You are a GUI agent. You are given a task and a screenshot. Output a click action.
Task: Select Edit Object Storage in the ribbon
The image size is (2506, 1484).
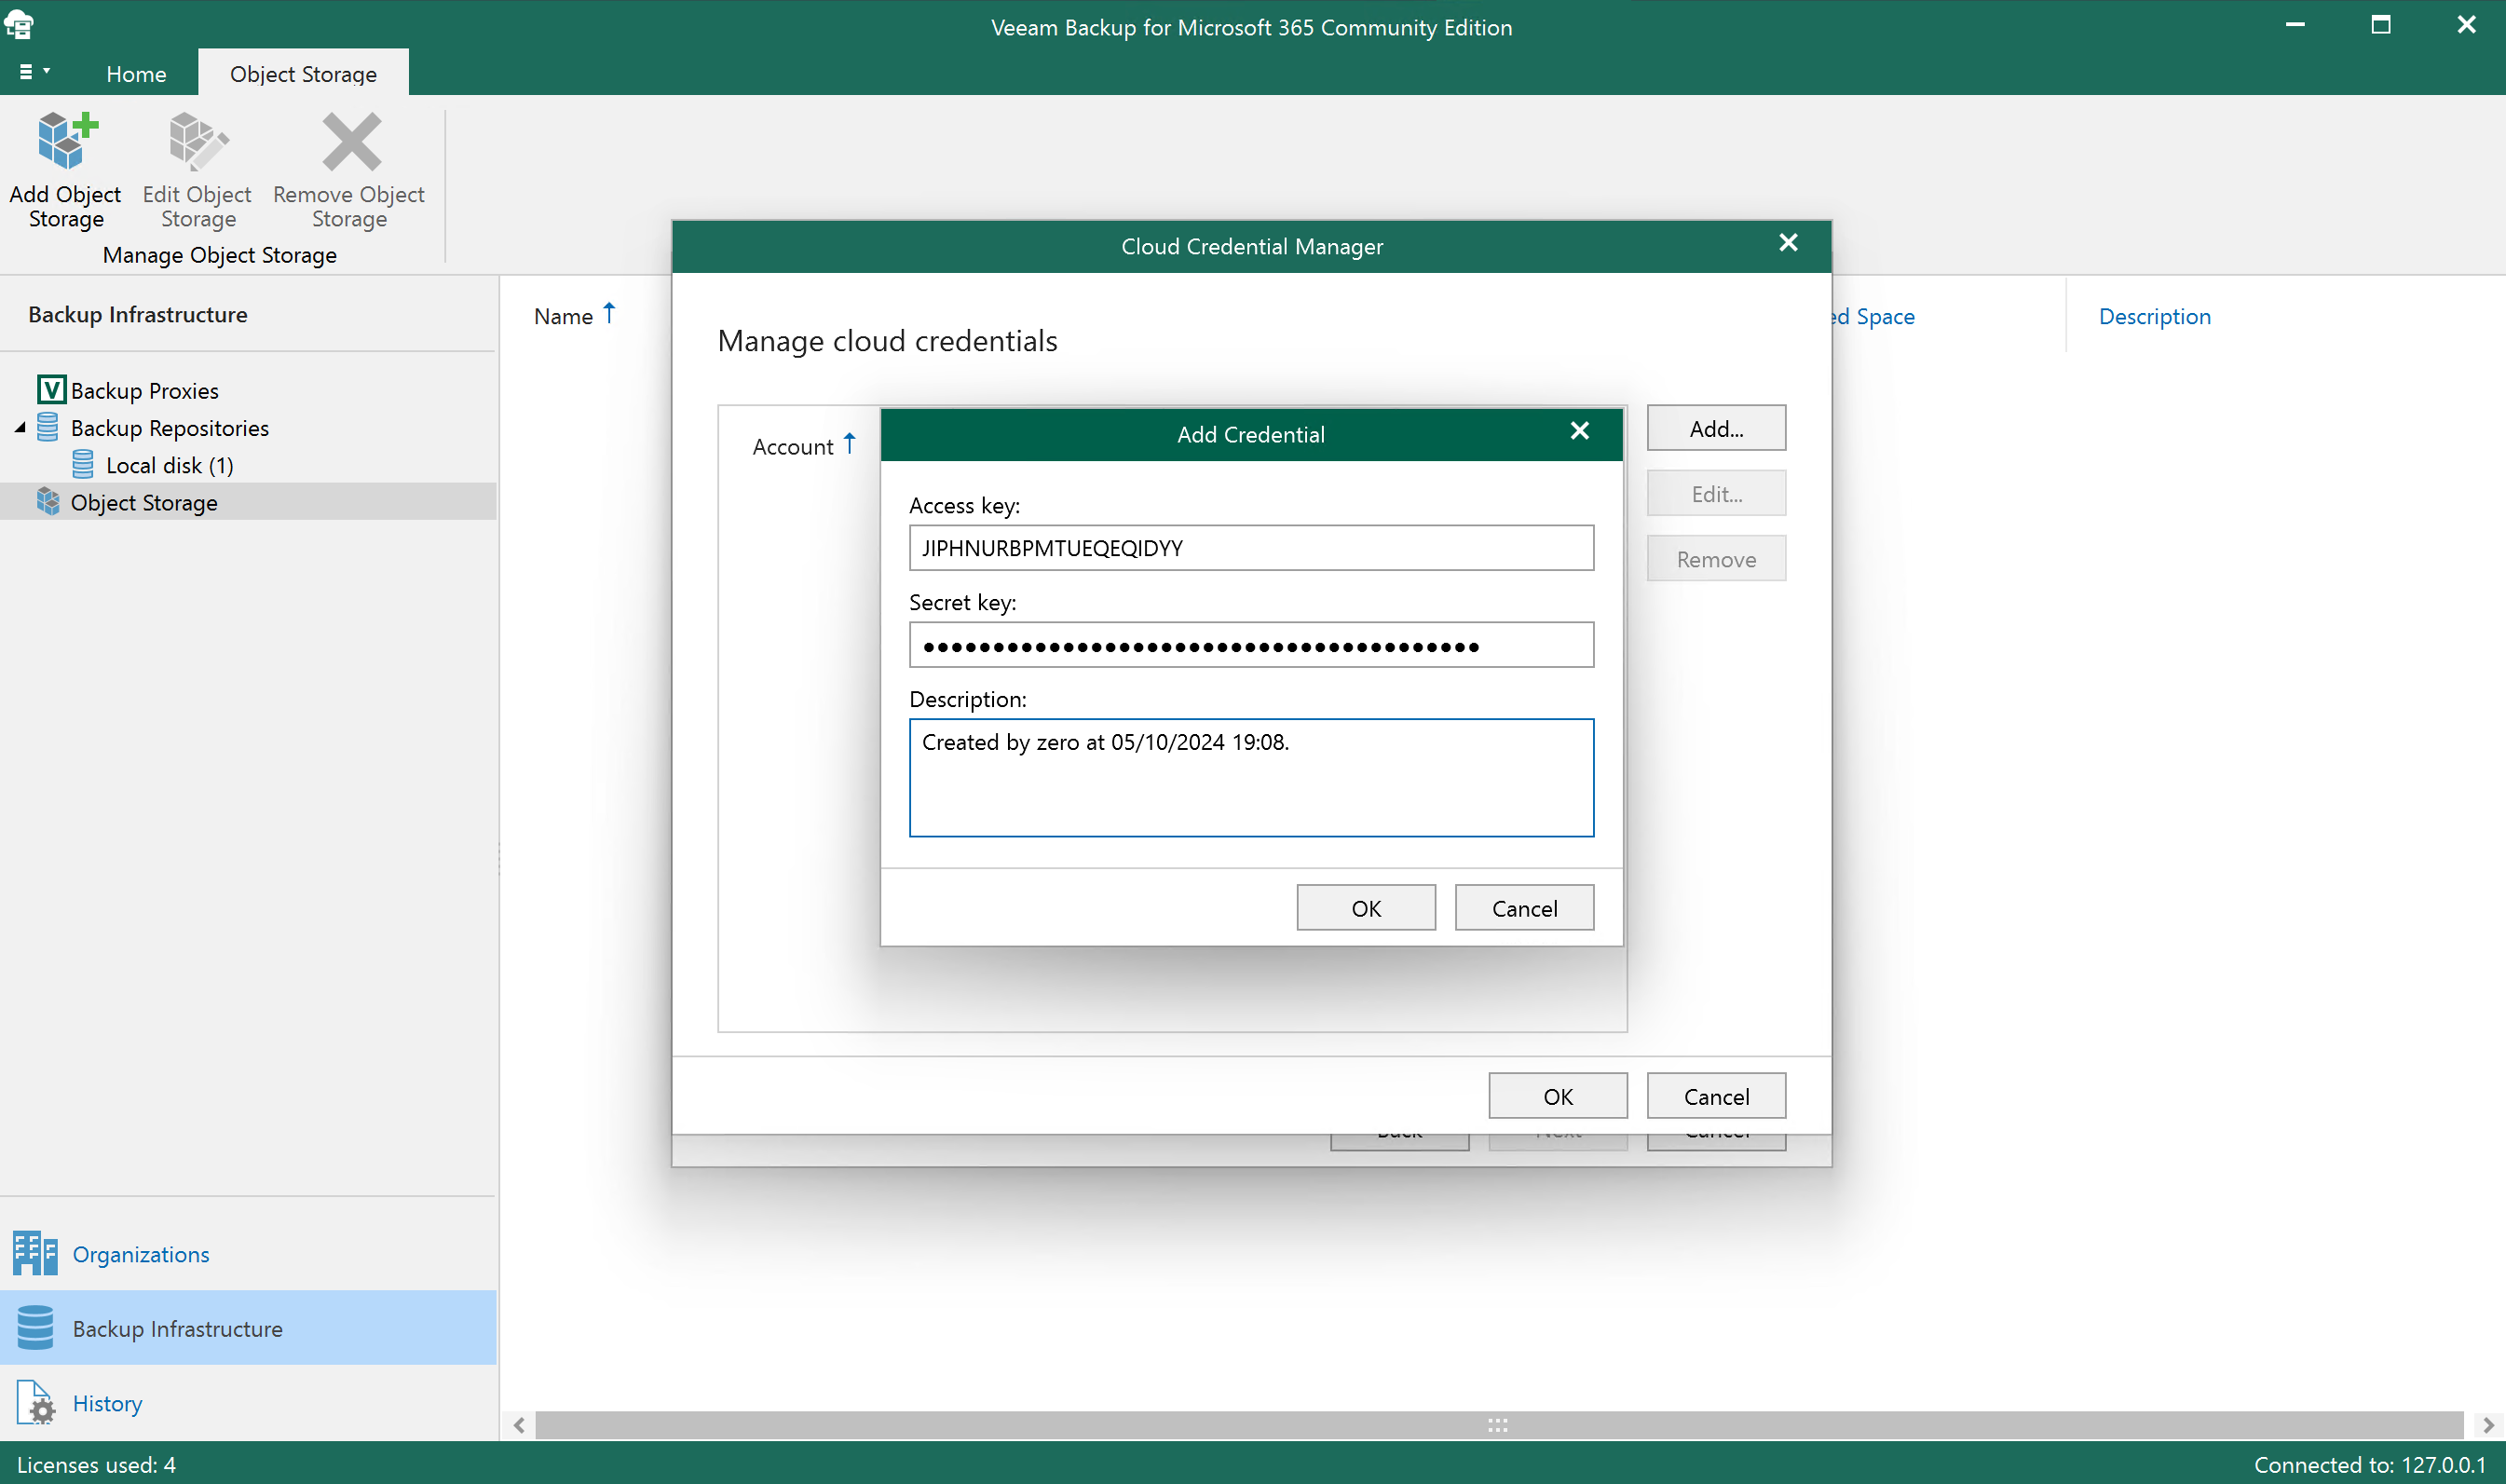click(196, 170)
